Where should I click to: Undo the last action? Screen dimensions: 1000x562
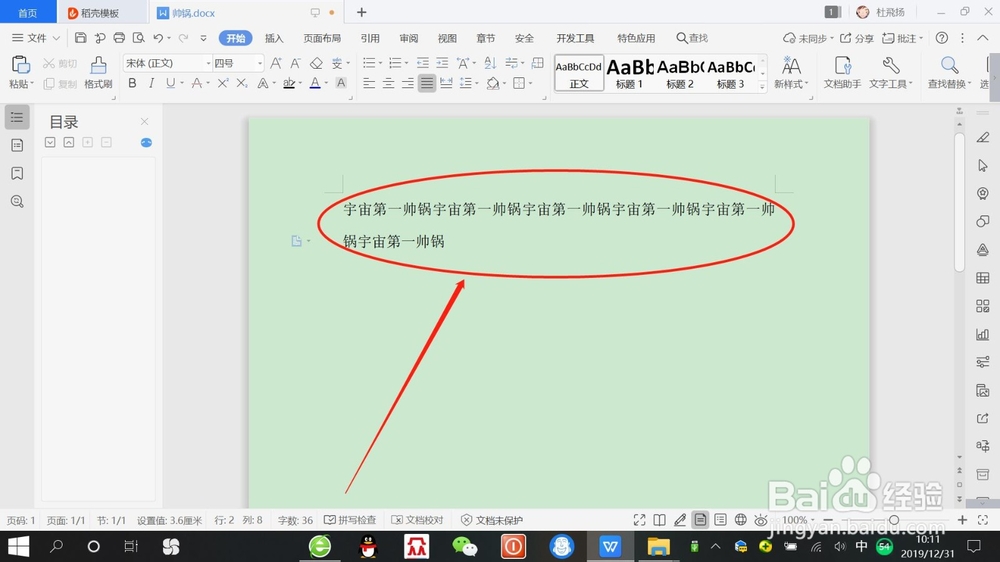(158, 38)
